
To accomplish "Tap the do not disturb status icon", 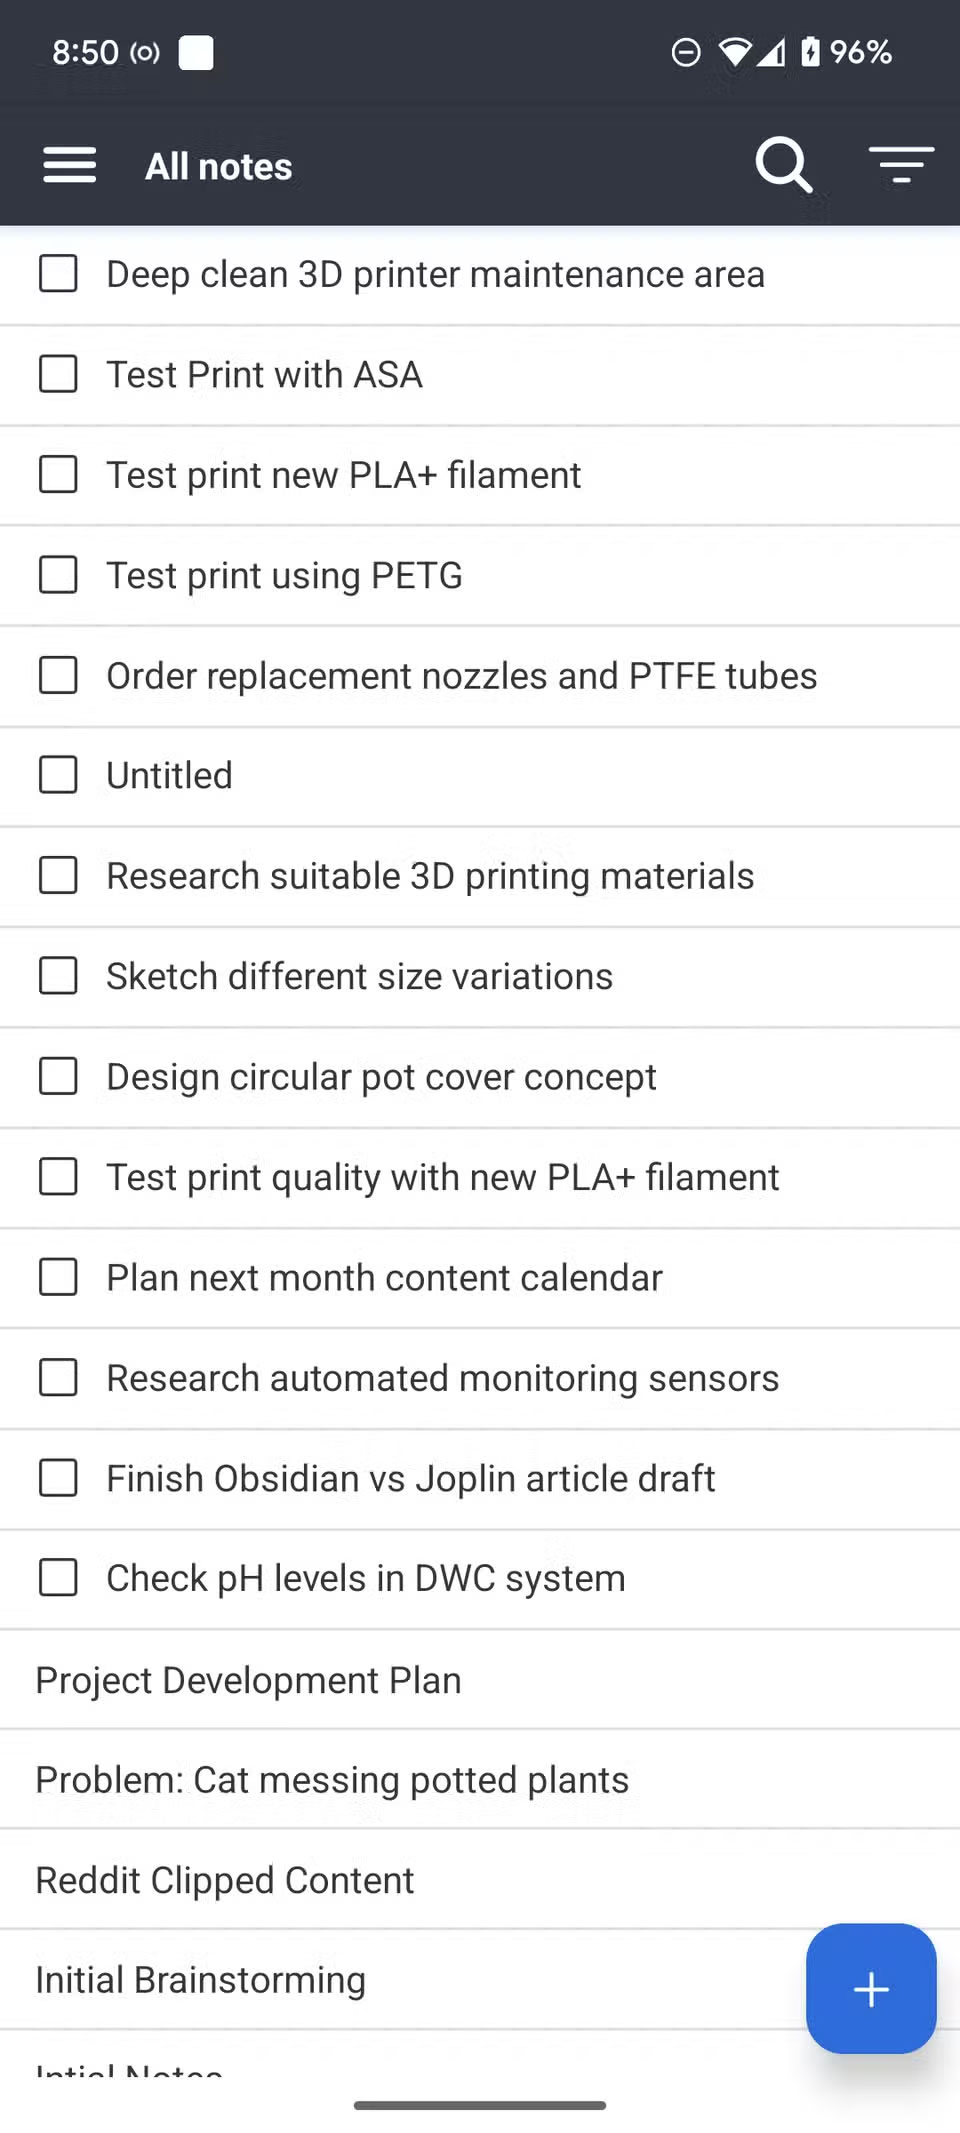I will coord(686,52).
